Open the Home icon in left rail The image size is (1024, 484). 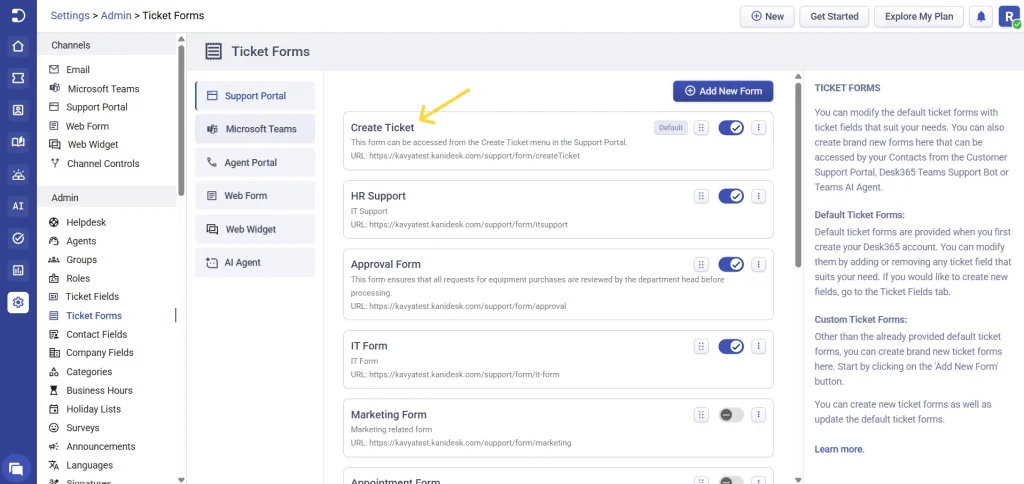pos(18,46)
